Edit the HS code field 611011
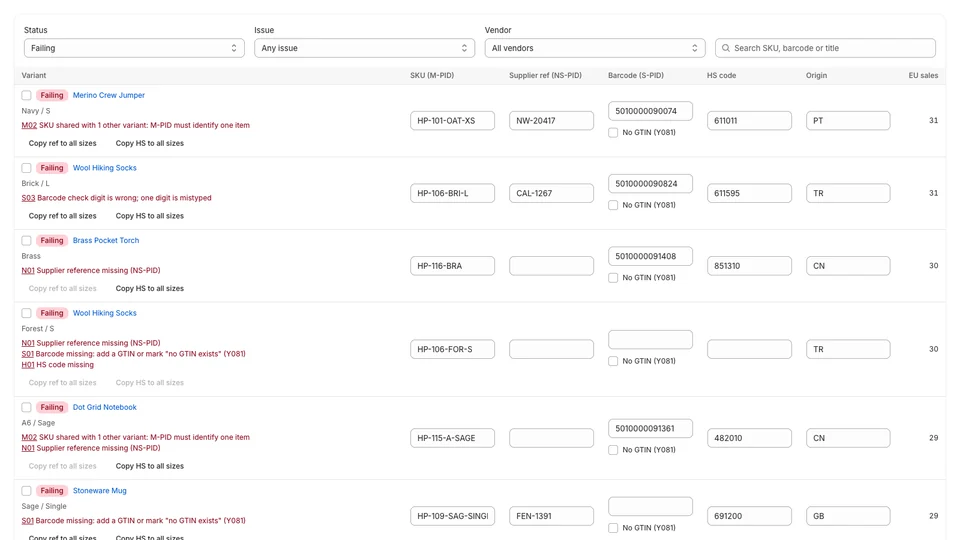The image size is (960, 540). click(749, 121)
